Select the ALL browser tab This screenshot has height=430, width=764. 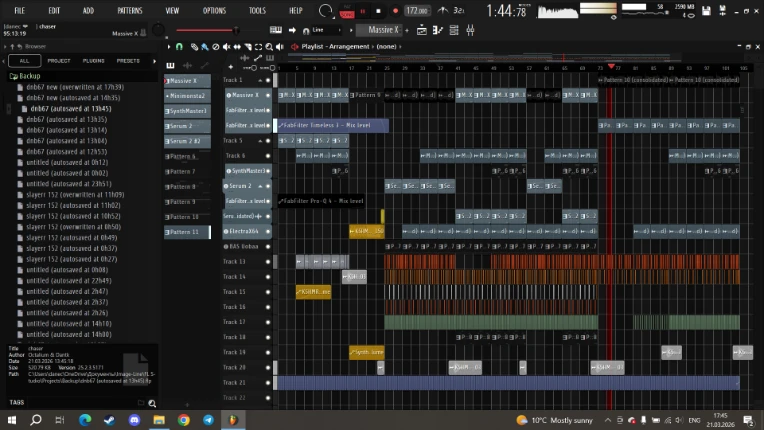coord(24,61)
